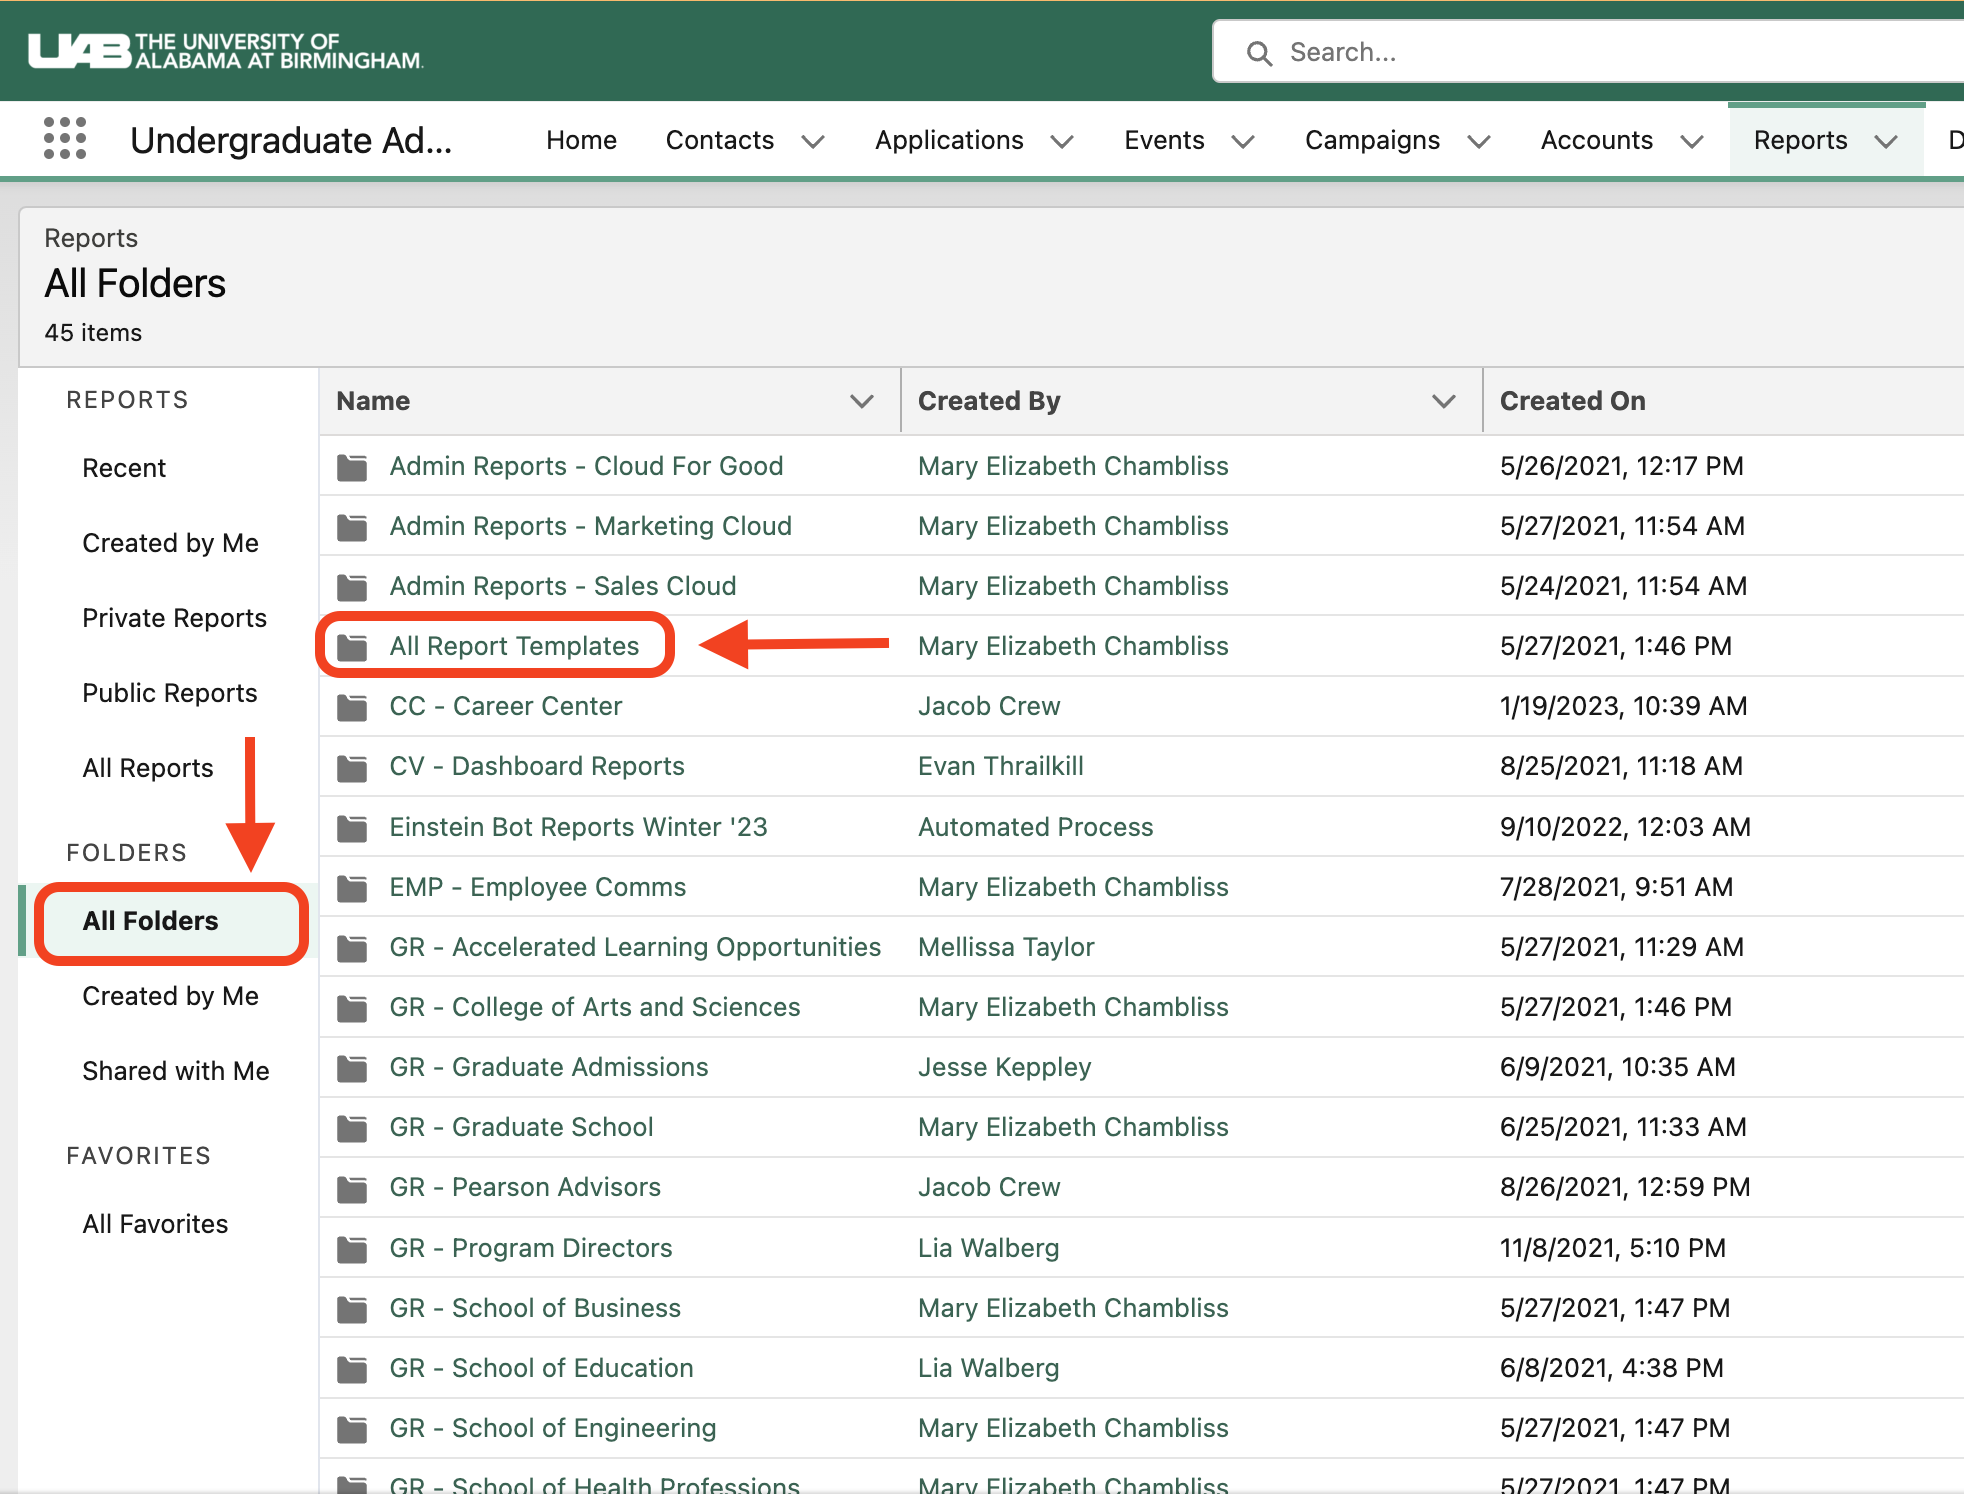This screenshot has width=1964, height=1494.
Task: Click the folder icon beside Admin Reports - Cloud For Good
Action: 352,466
